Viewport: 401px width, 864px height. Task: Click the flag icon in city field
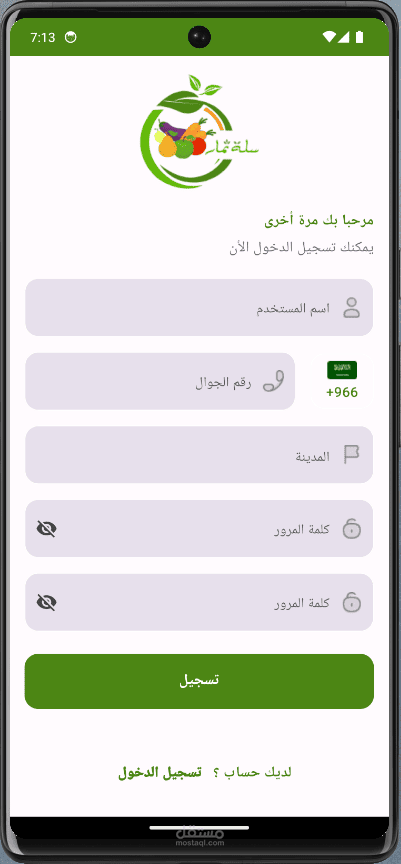[351, 455]
